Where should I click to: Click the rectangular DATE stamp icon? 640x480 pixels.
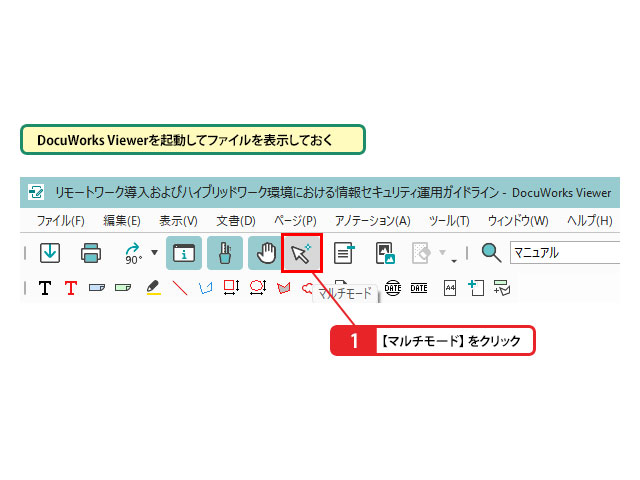pyautogui.click(x=419, y=288)
